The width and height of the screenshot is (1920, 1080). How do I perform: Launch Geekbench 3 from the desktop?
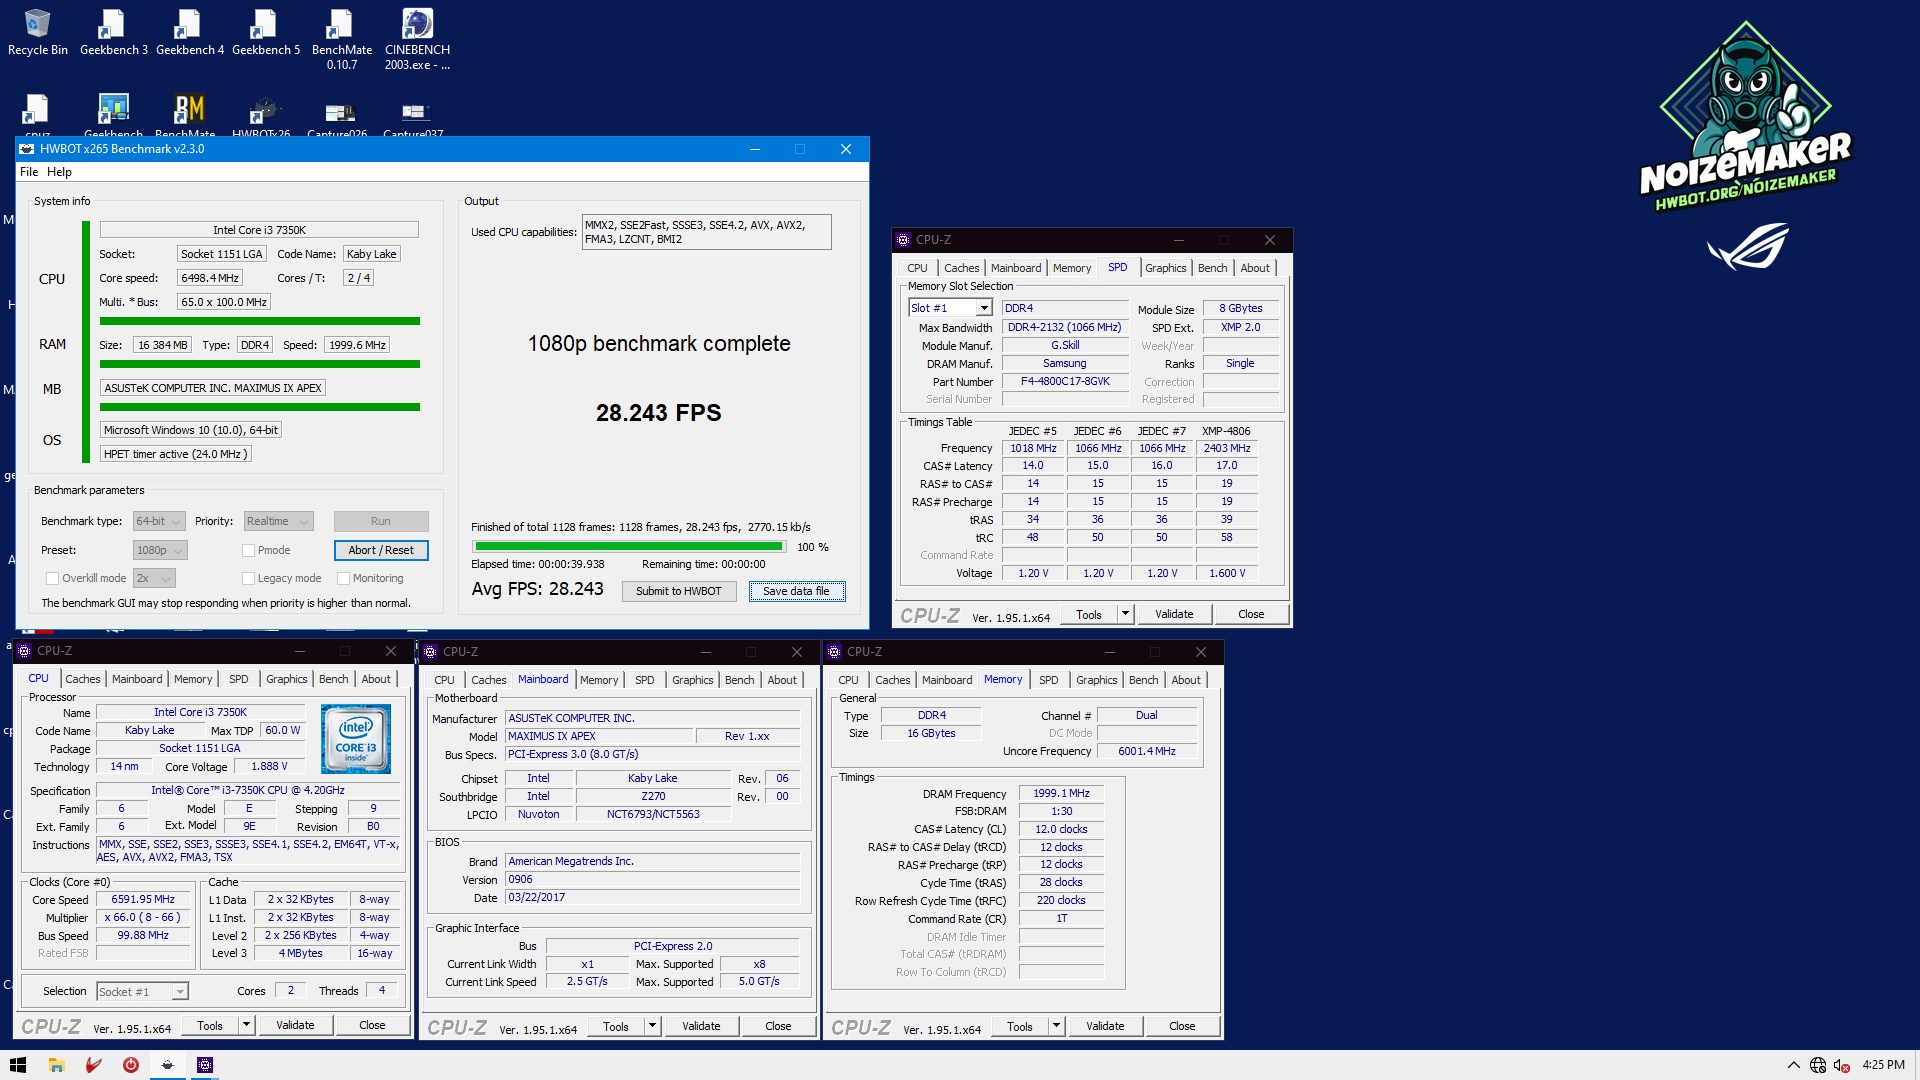tap(113, 32)
